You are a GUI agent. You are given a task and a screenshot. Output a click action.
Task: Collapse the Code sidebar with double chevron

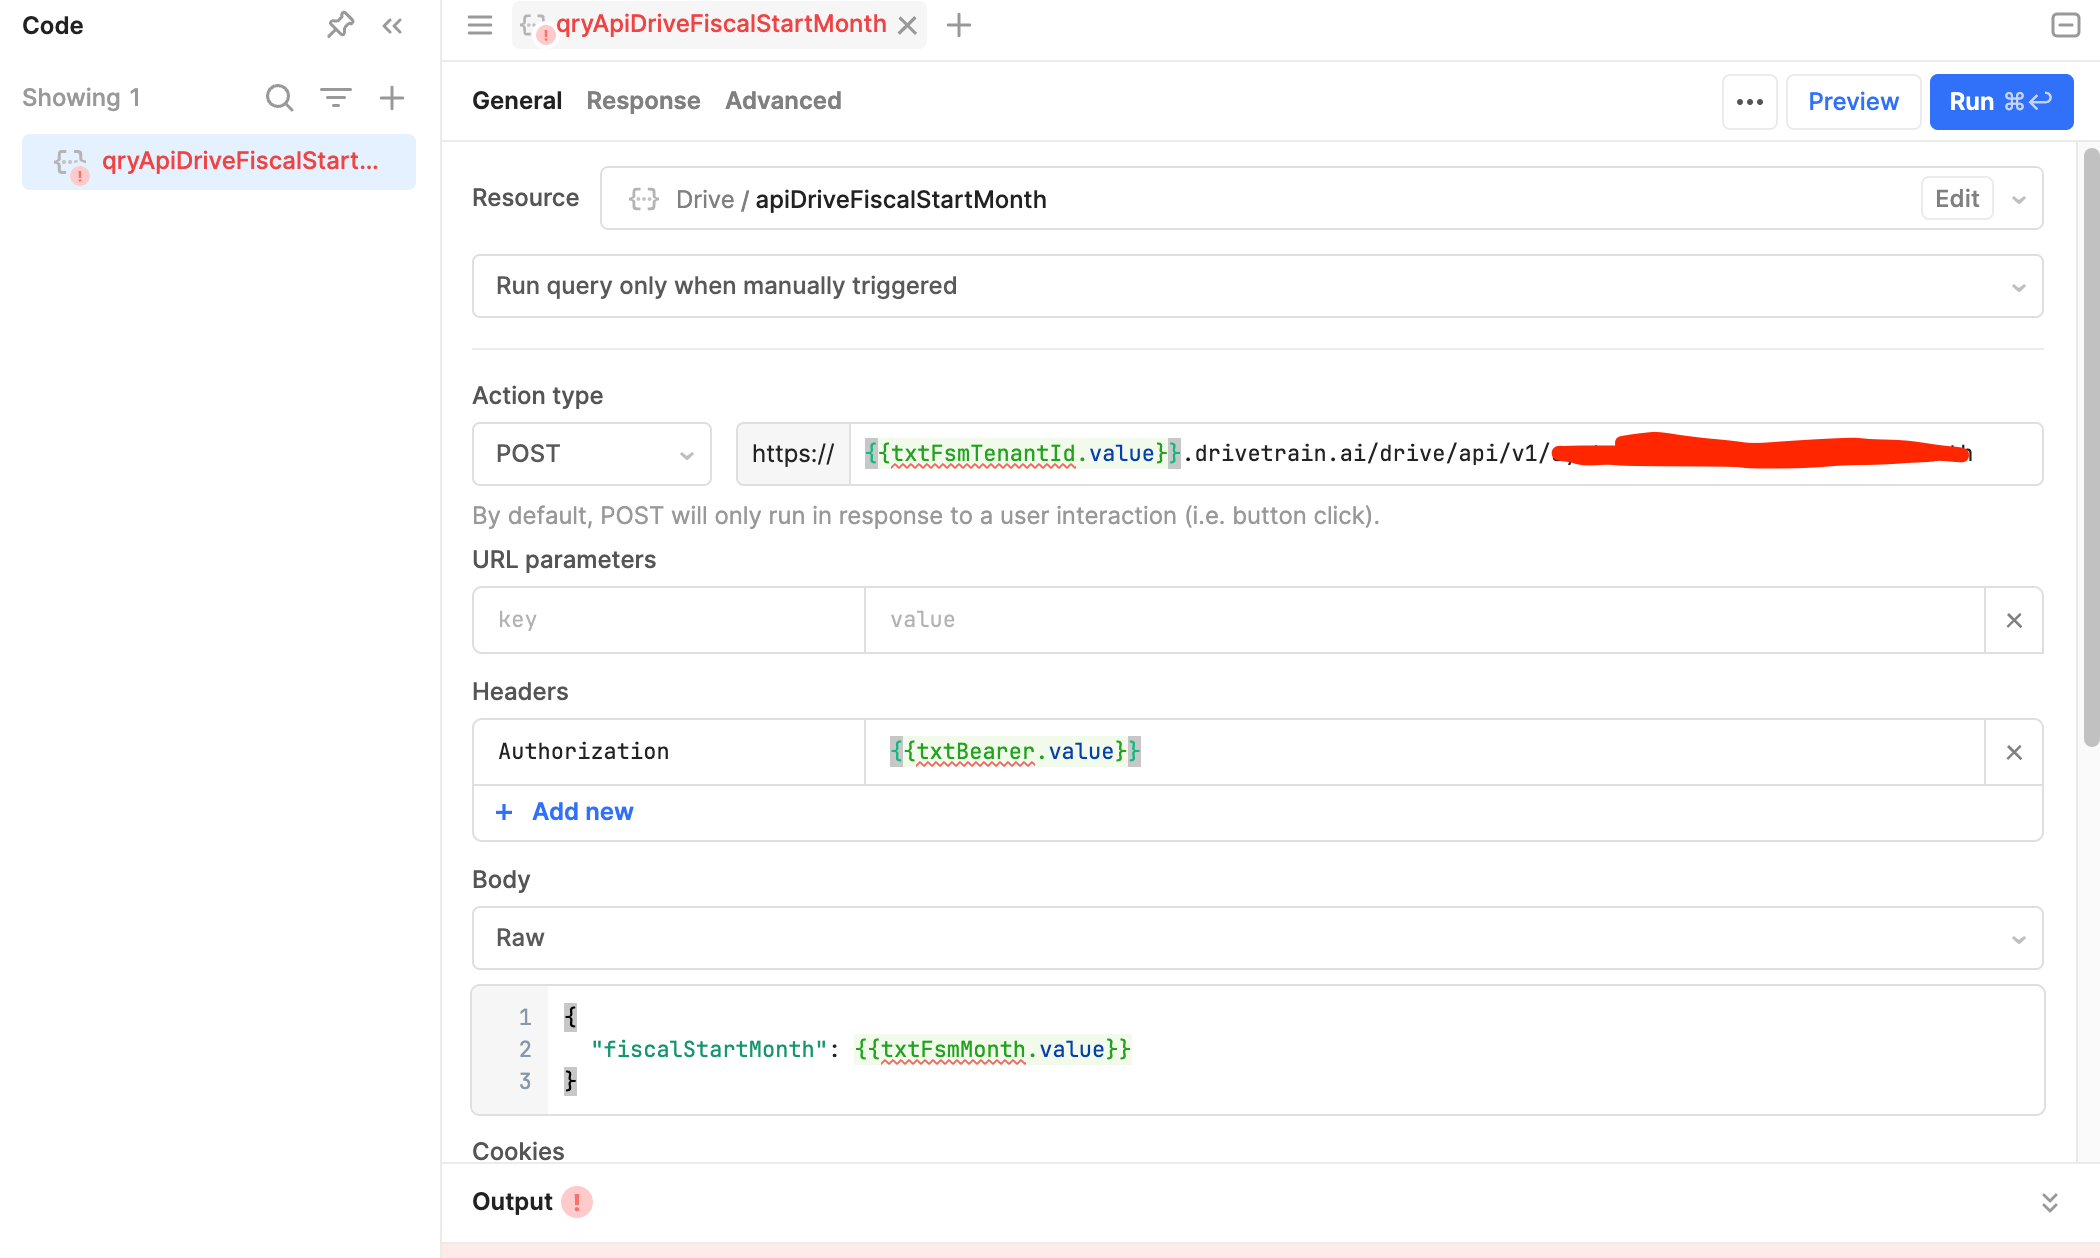[x=392, y=26]
